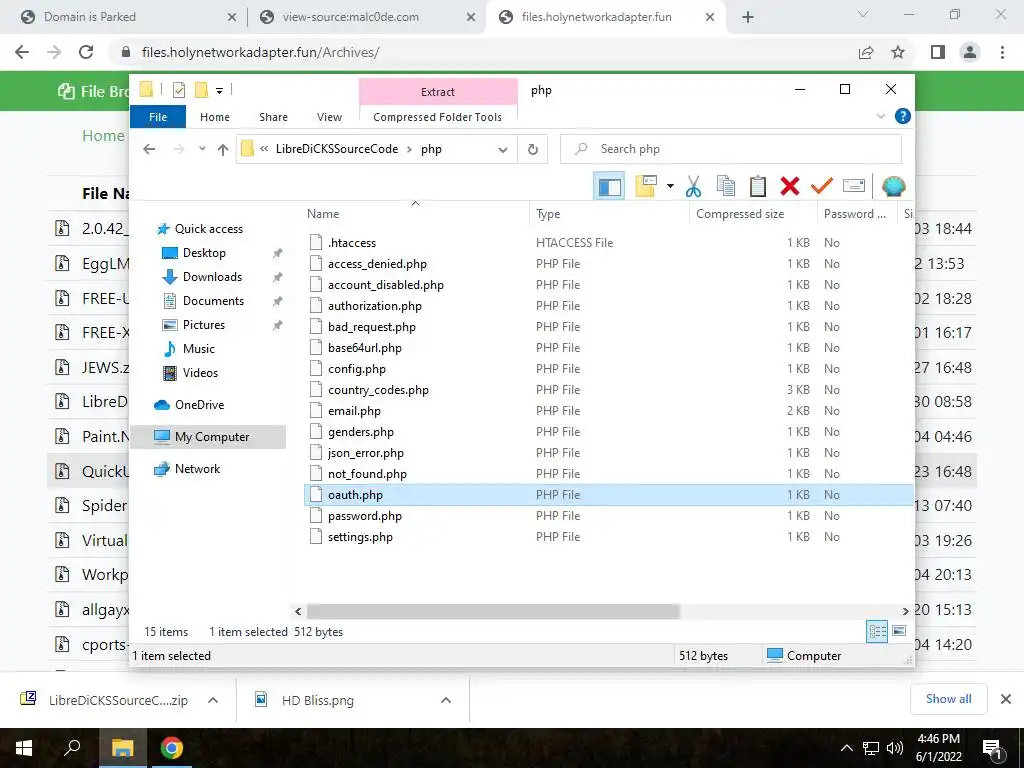Refresh the php folder view
1024x768 pixels.
pos(533,150)
